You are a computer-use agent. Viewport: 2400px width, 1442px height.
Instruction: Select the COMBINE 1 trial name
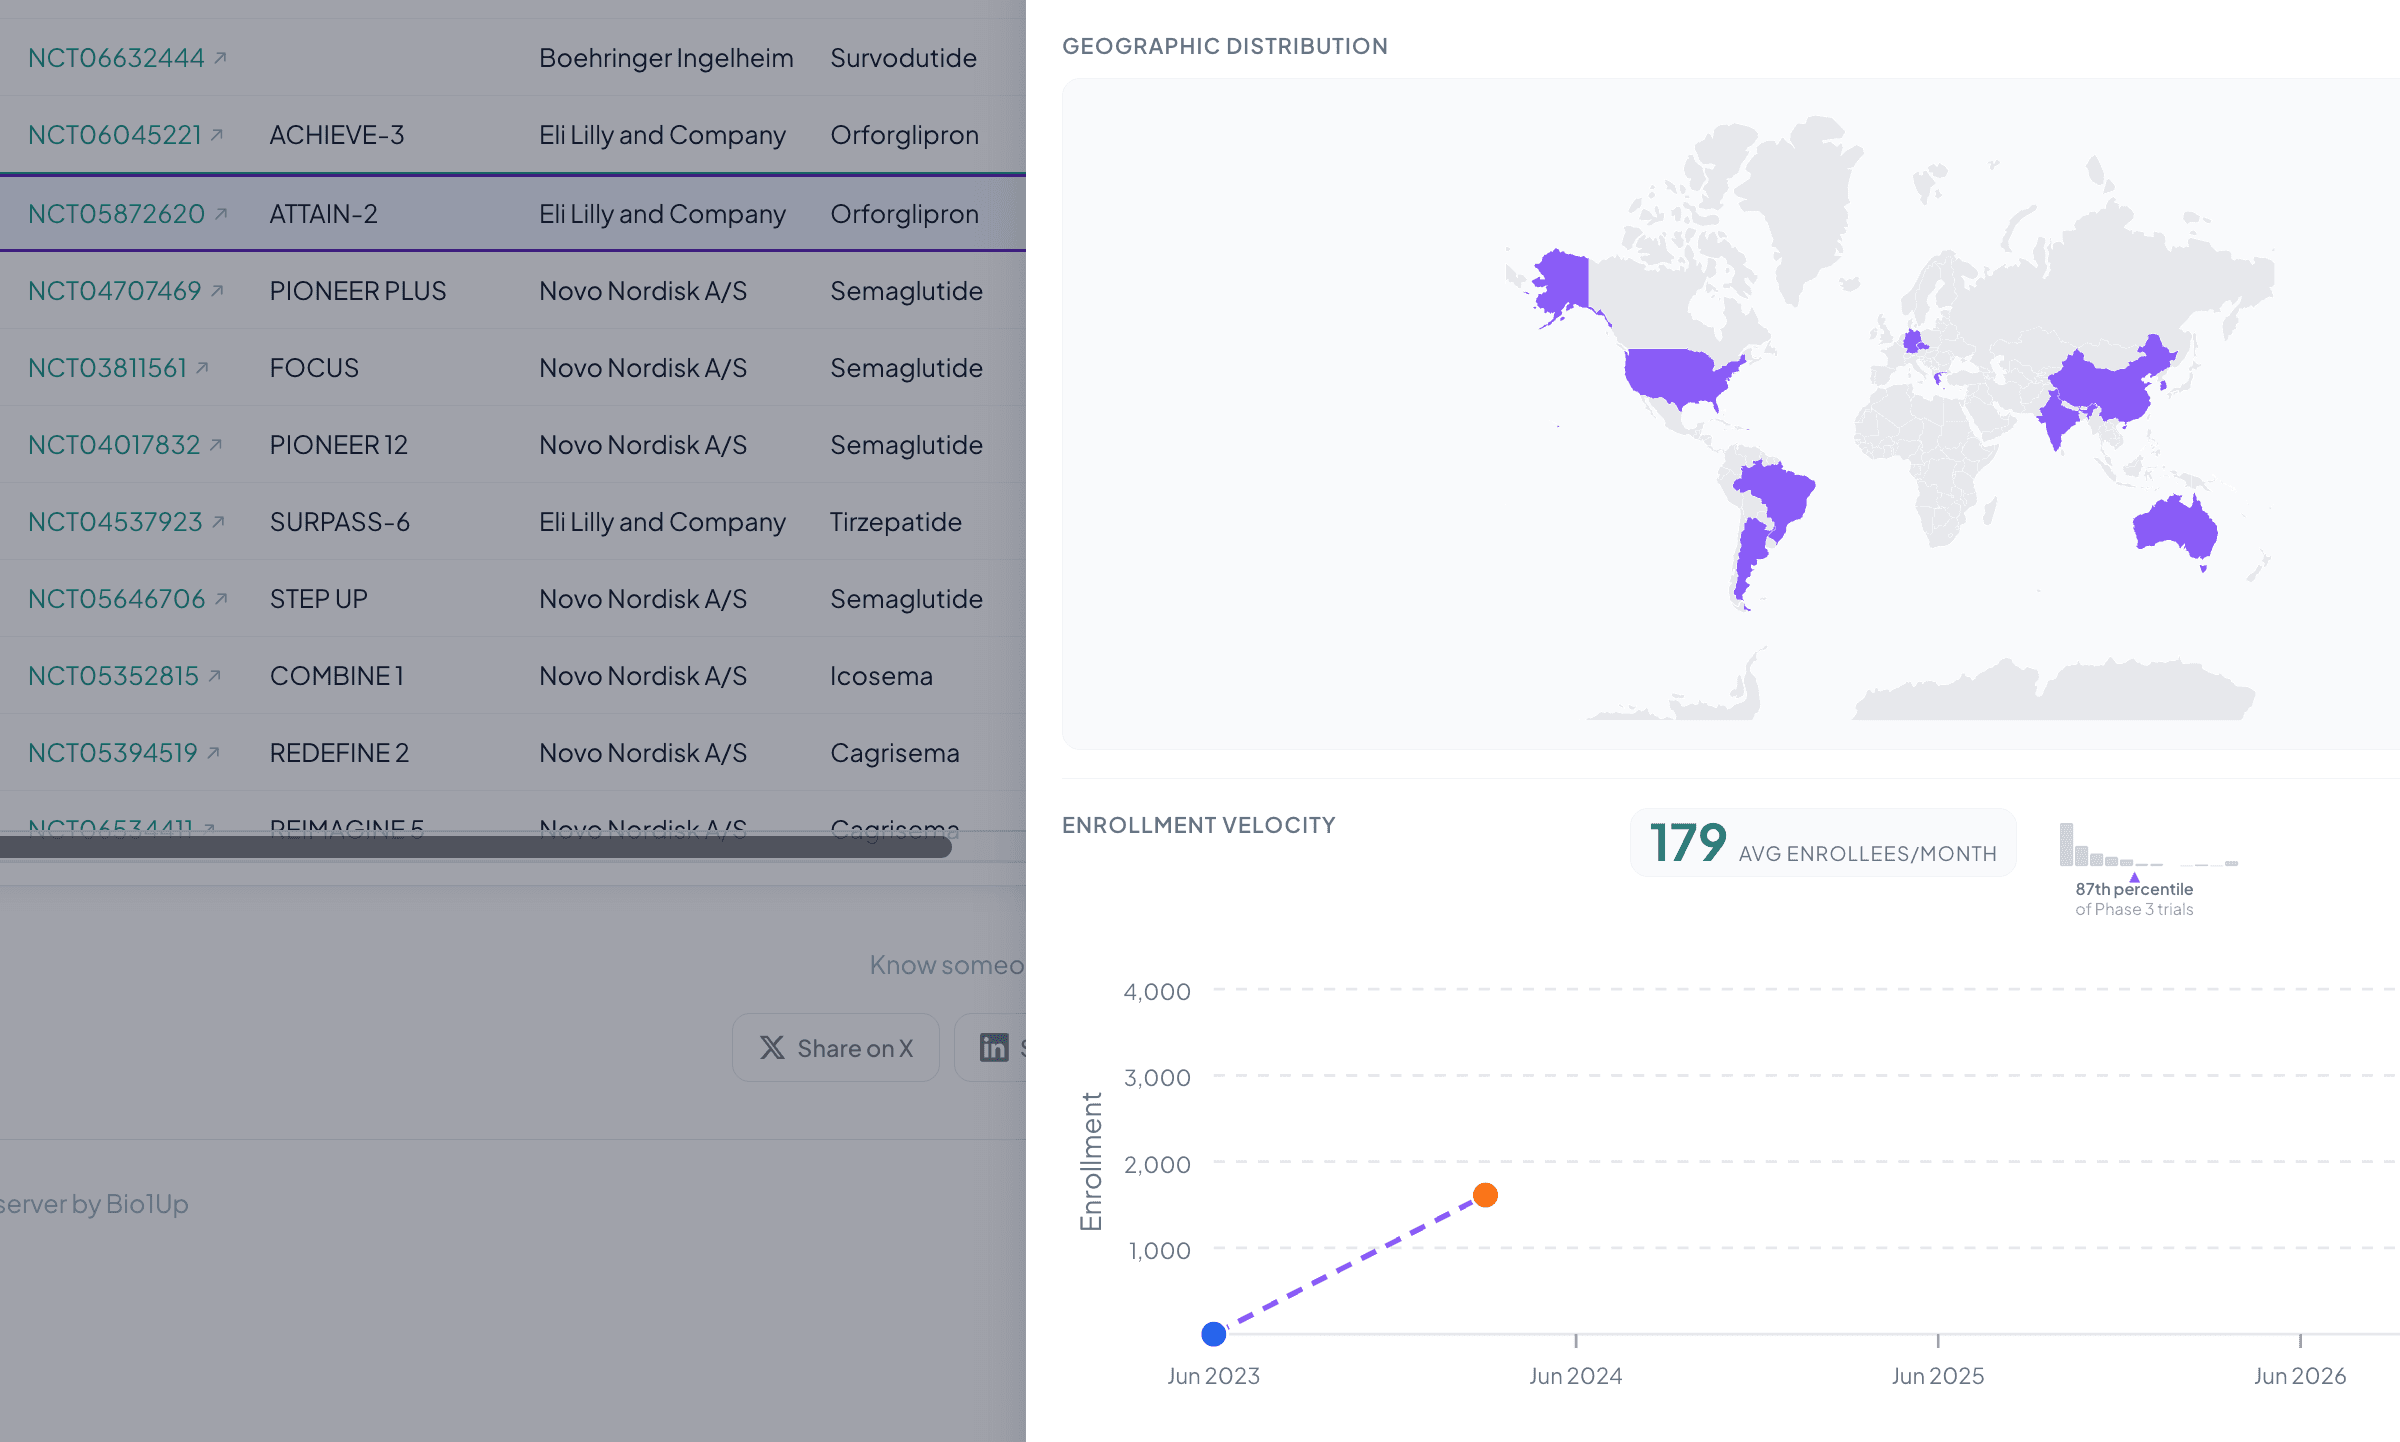tap(337, 676)
